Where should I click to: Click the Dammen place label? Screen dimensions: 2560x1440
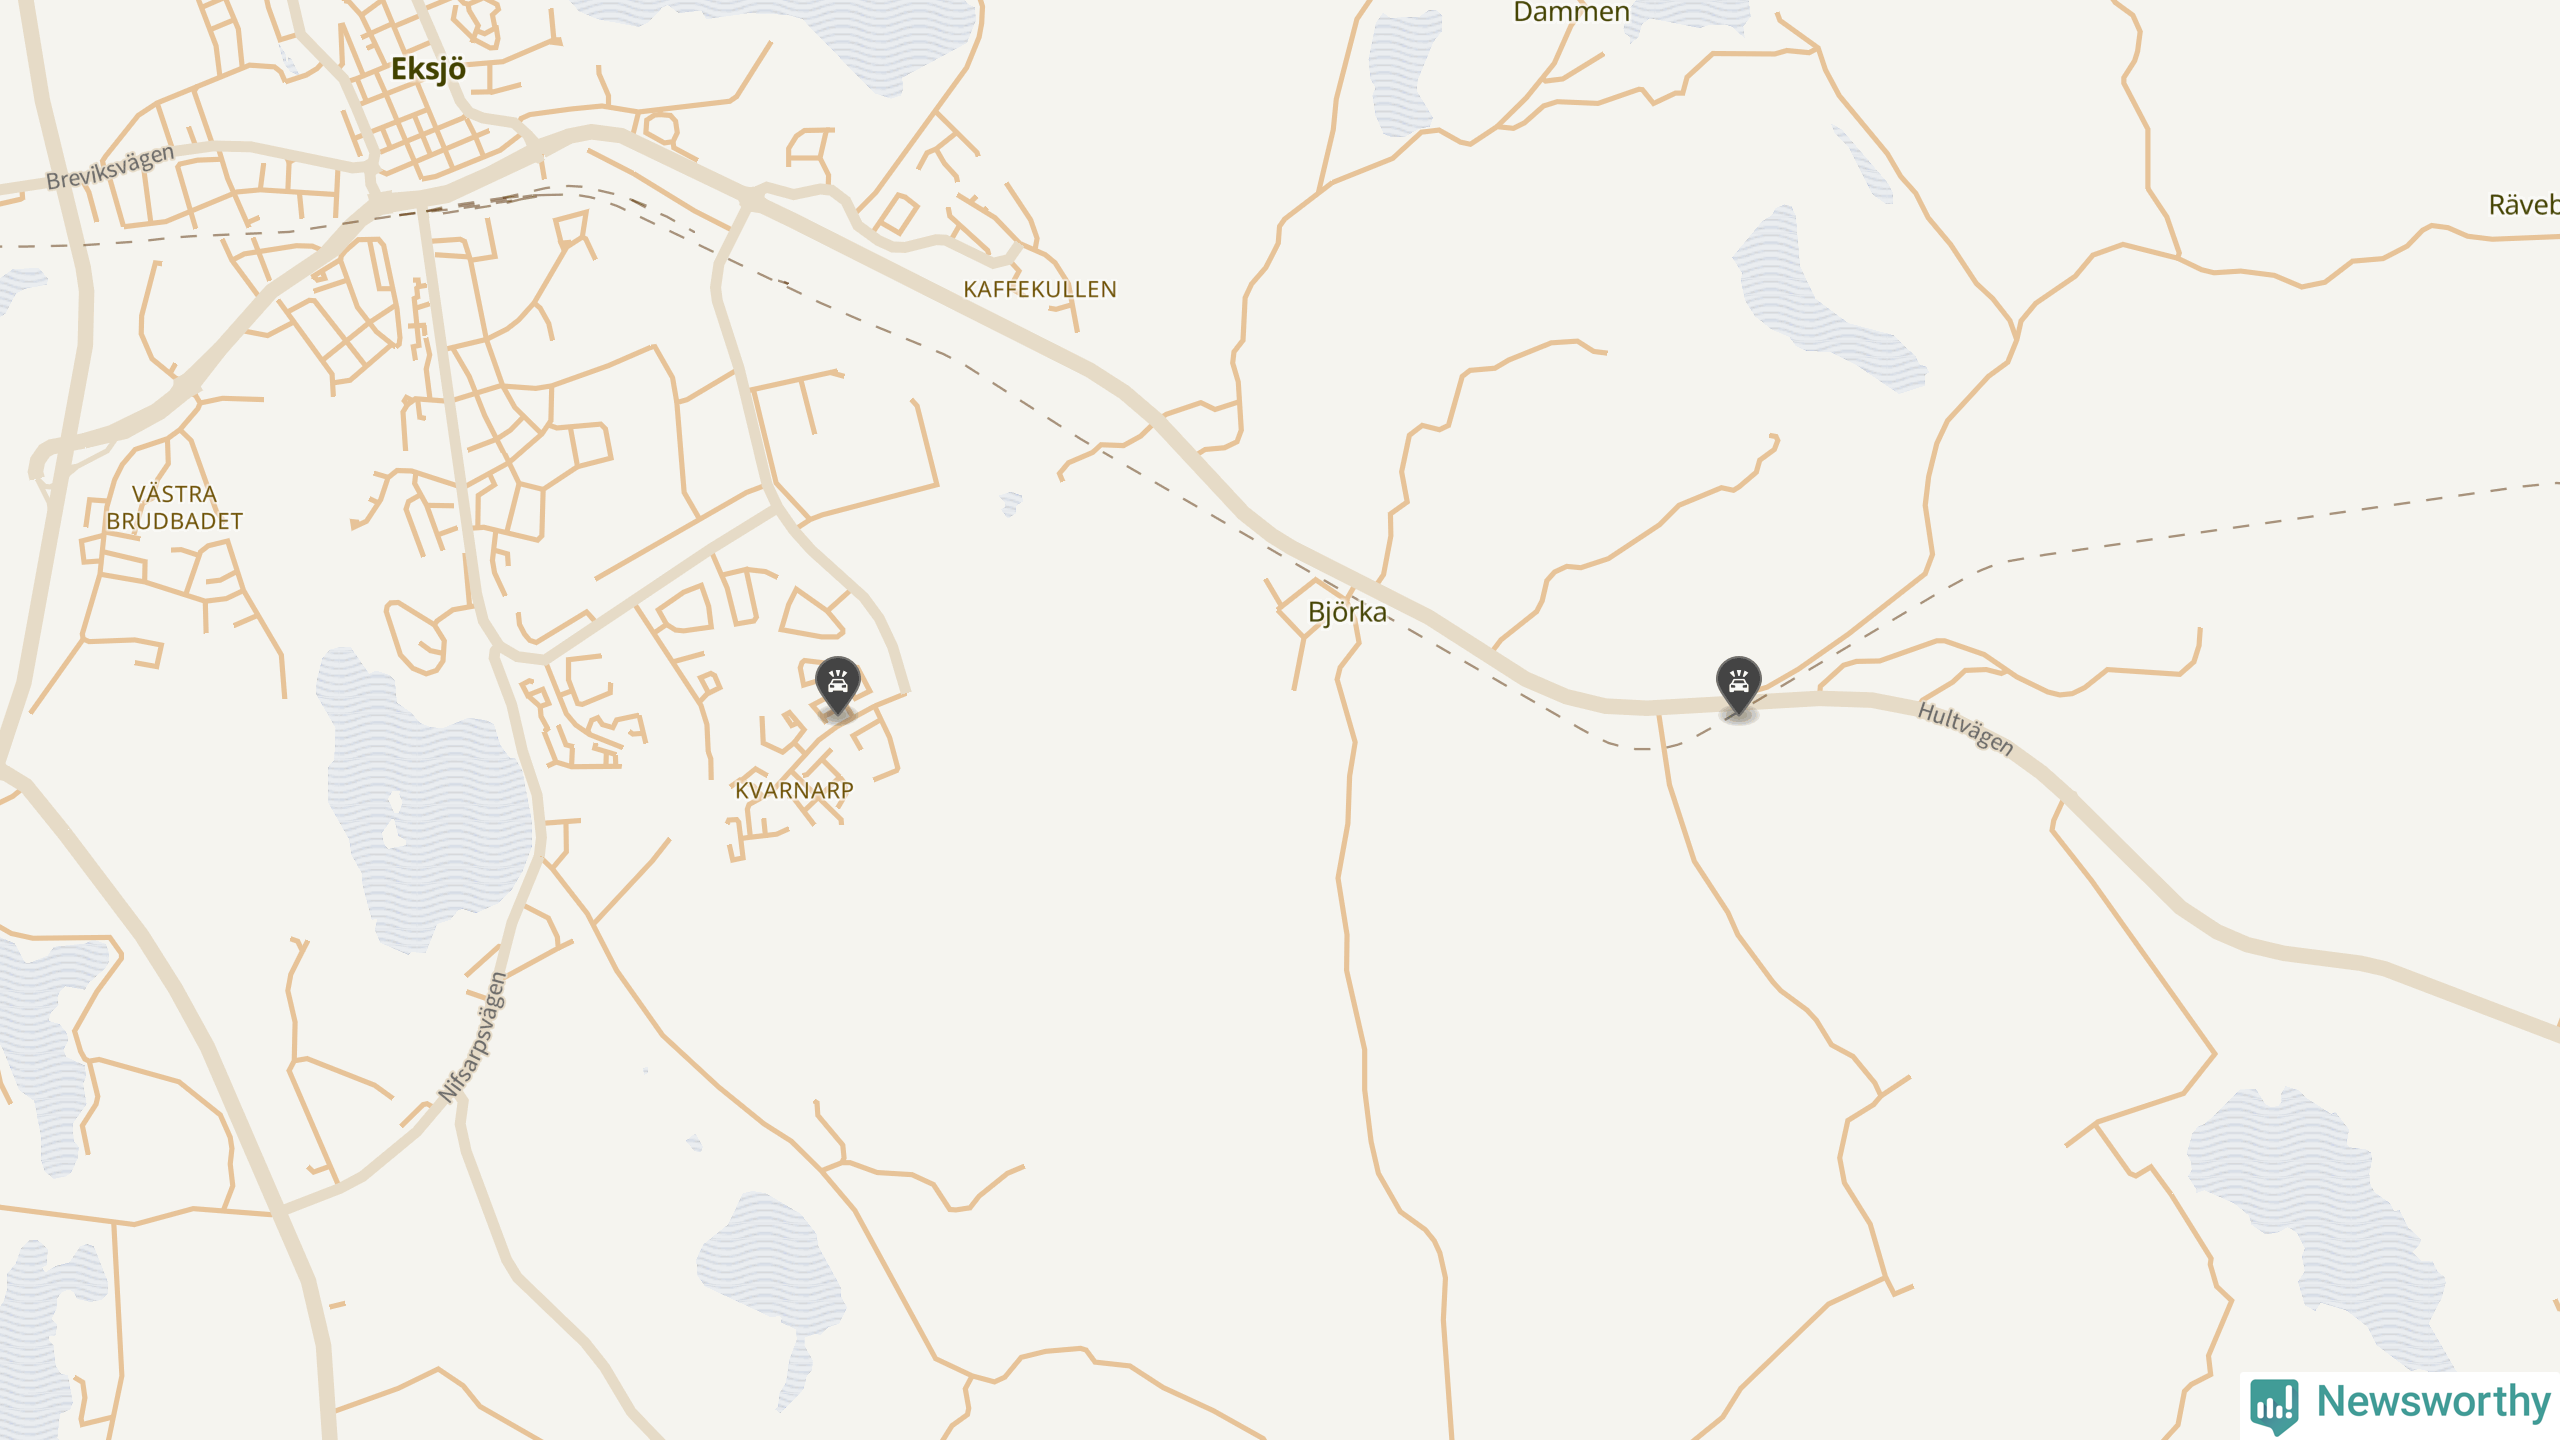click(x=1571, y=12)
